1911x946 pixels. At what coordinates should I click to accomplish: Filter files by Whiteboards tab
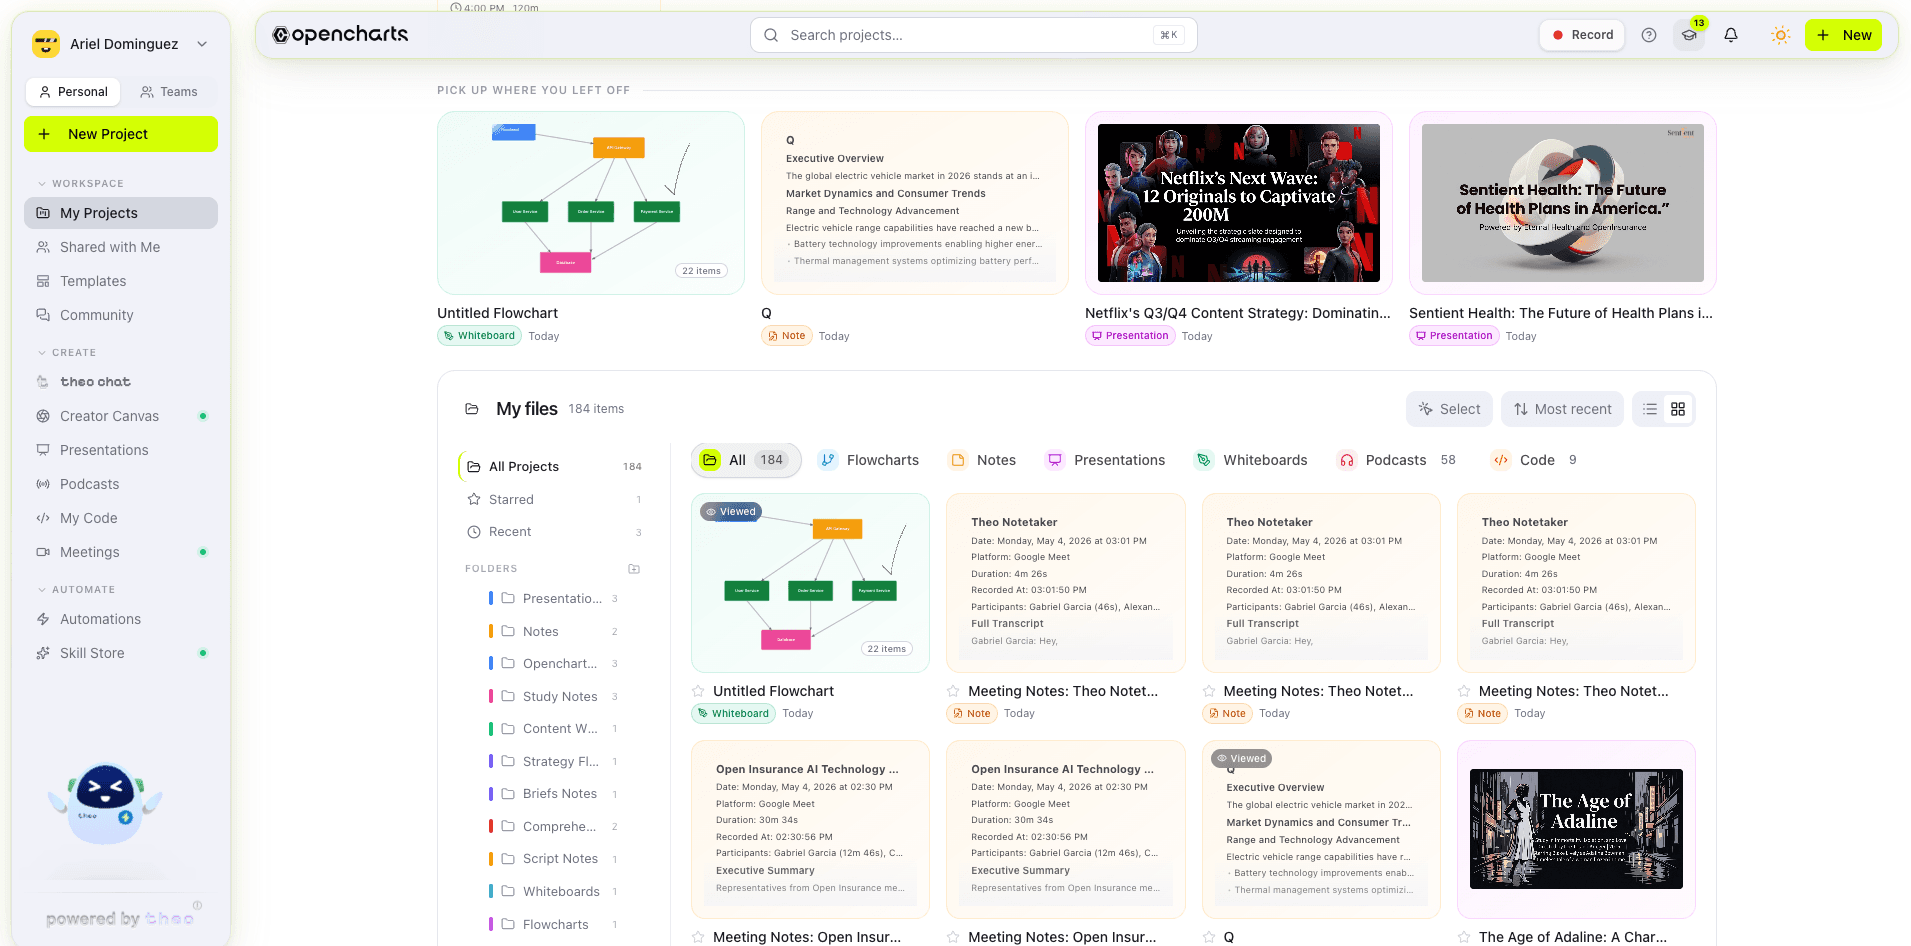1251,460
